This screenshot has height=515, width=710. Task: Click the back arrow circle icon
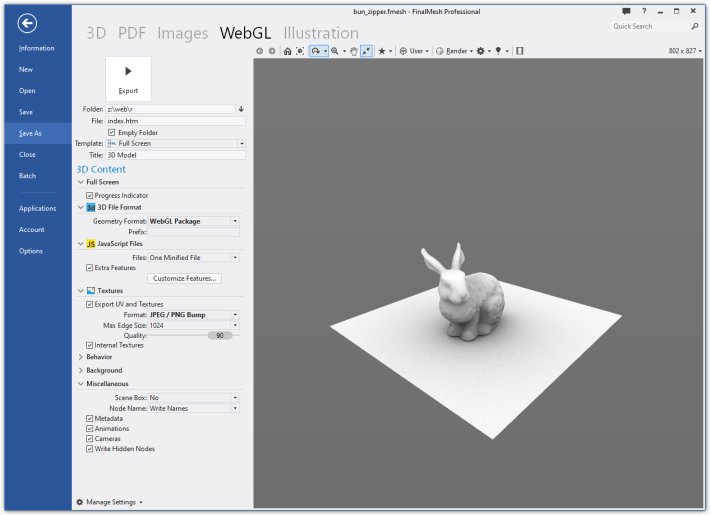tap(27, 23)
